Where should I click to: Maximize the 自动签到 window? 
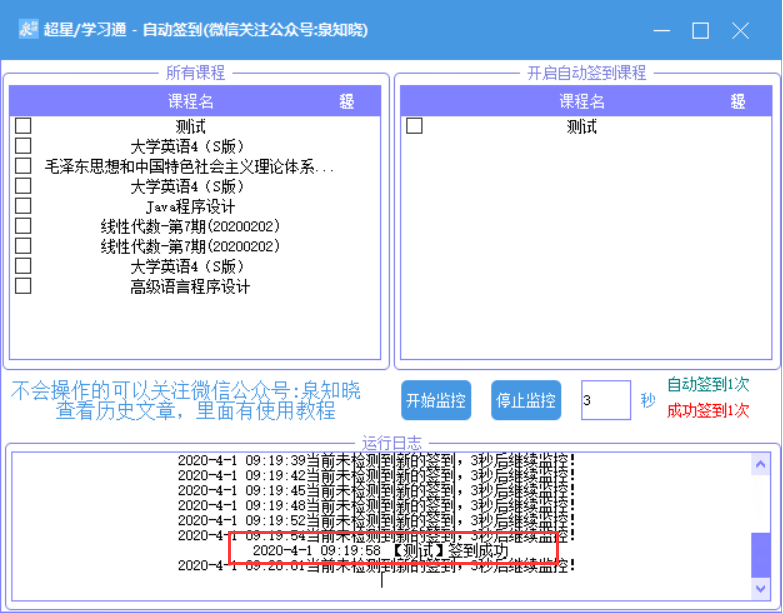700,31
